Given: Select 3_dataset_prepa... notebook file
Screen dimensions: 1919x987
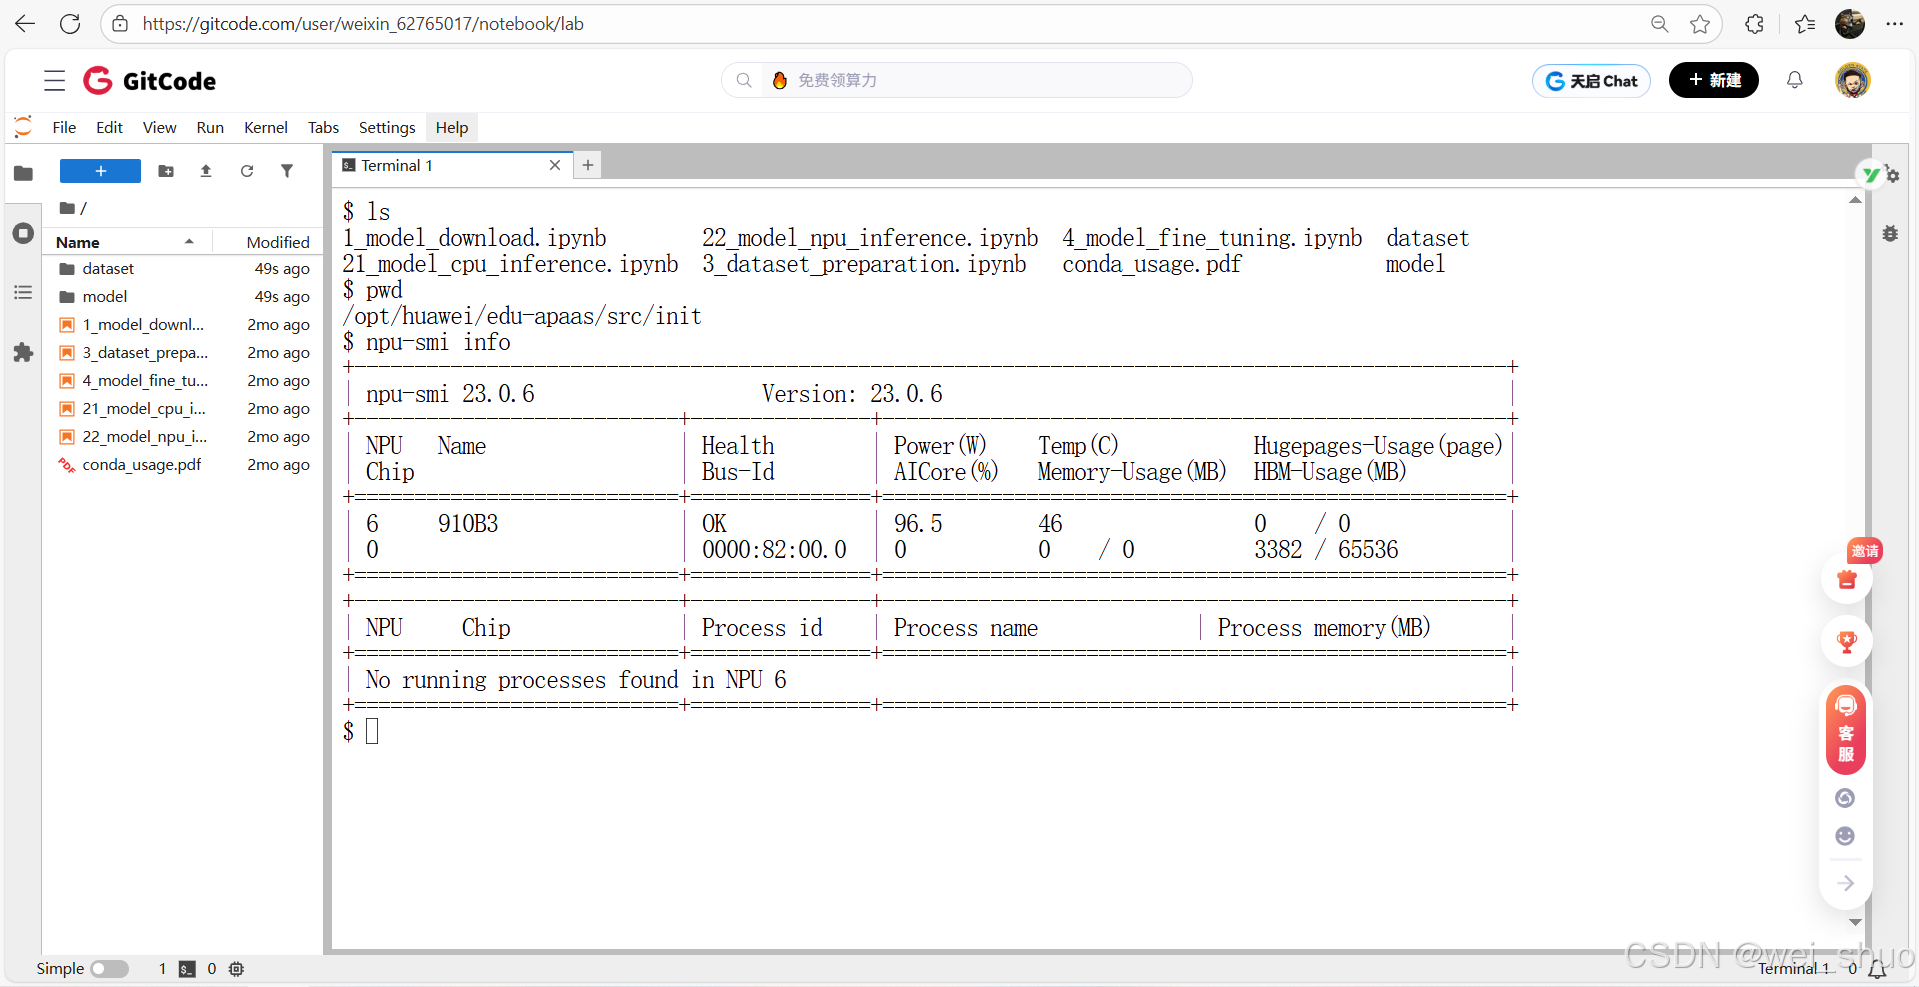Looking at the screenshot, I should point(184,352).
